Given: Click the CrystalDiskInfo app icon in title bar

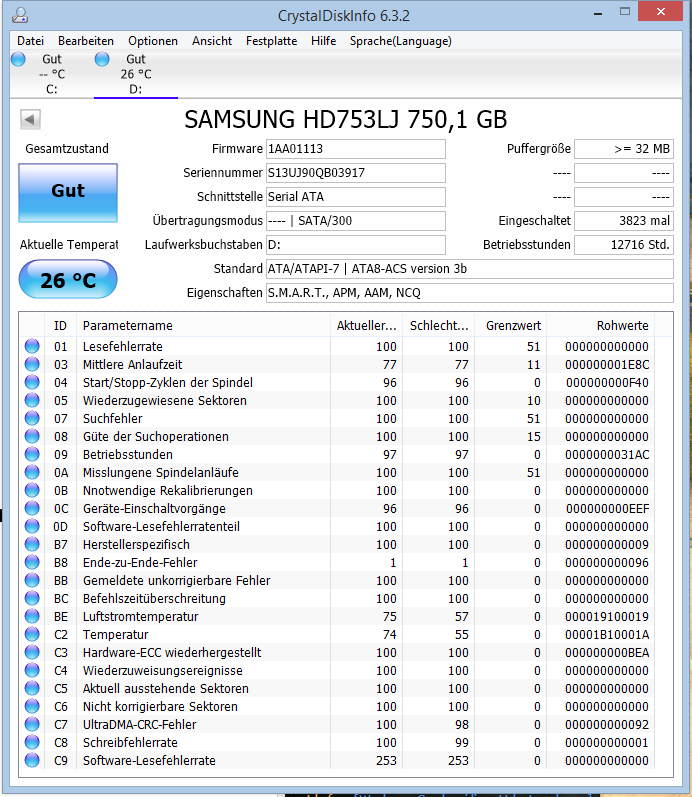Looking at the screenshot, I should [x=20, y=15].
